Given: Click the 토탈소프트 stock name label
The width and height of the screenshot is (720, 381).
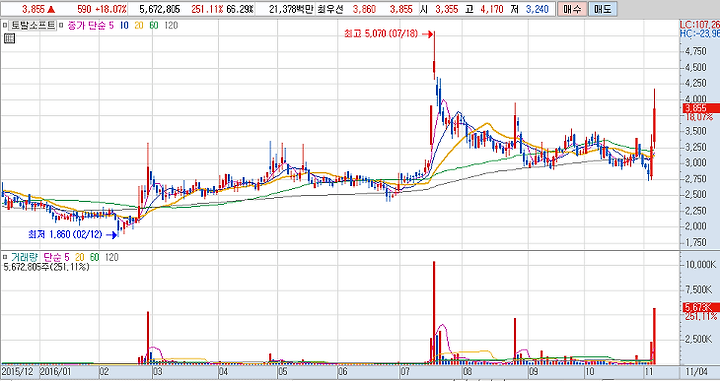Looking at the screenshot, I should 33,26.
